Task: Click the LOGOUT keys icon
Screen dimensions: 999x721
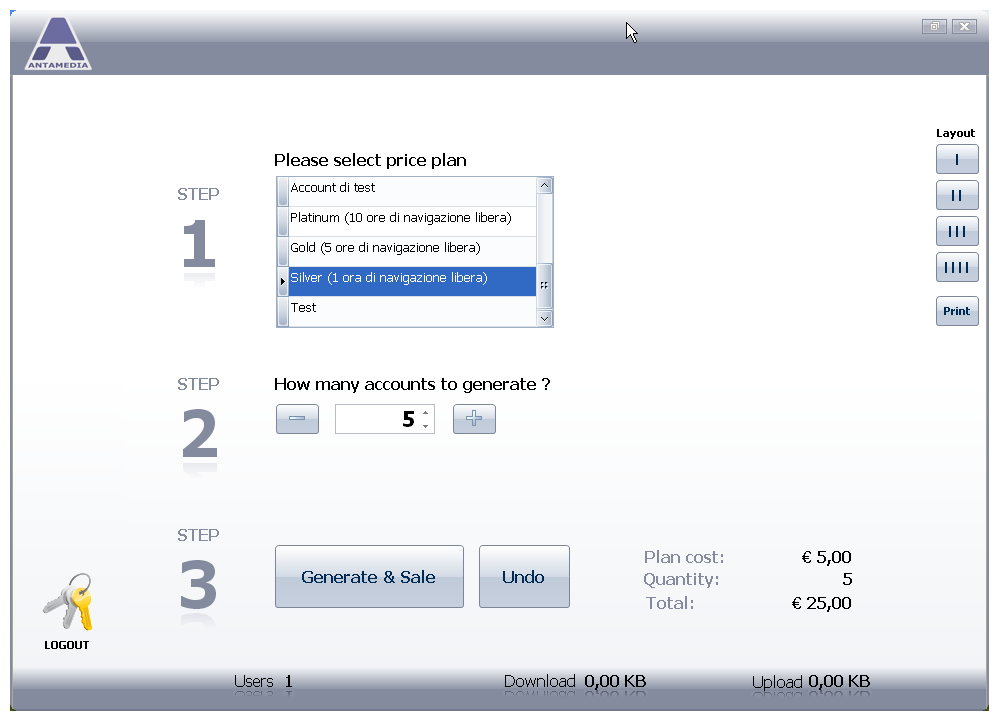Action: pos(68,602)
